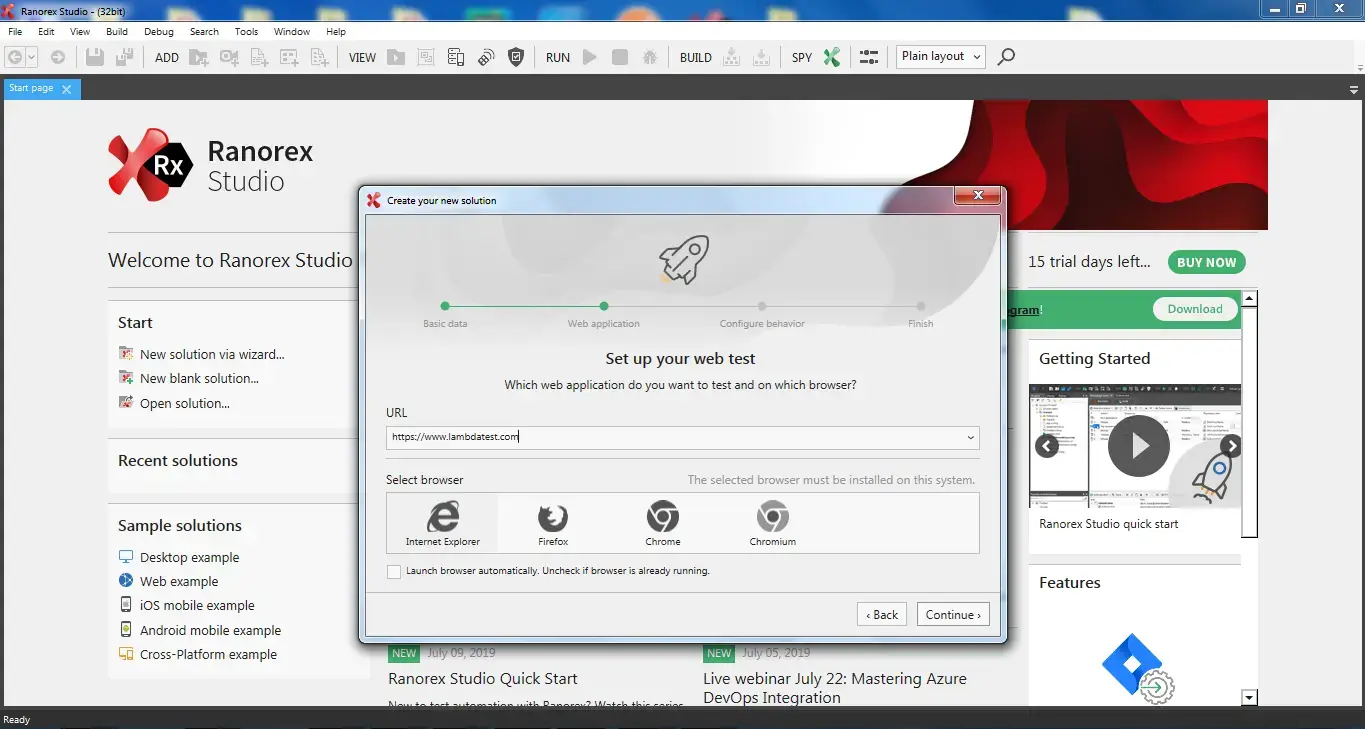Select Internet Explorer as the test browser
The image size is (1365, 729).
(x=443, y=522)
